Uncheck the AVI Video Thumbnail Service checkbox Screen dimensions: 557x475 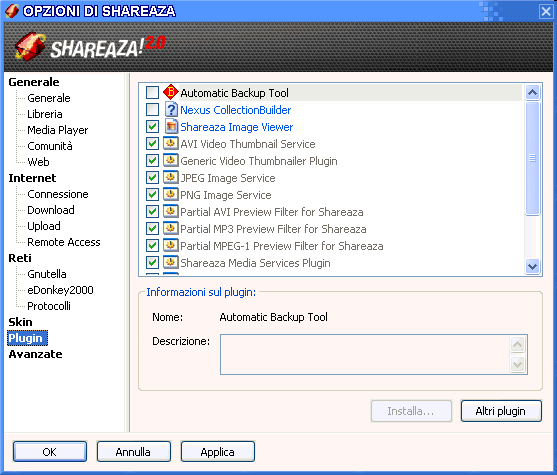pyautogui.click(x=152, y=144)
